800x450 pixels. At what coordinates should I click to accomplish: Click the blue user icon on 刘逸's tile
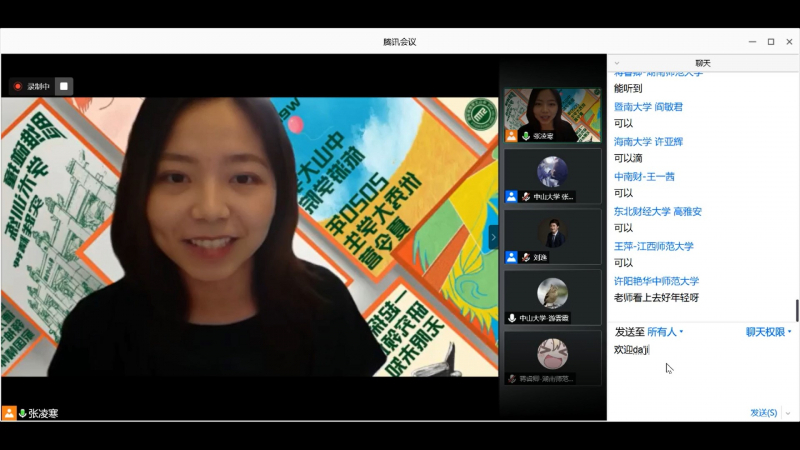512,257
